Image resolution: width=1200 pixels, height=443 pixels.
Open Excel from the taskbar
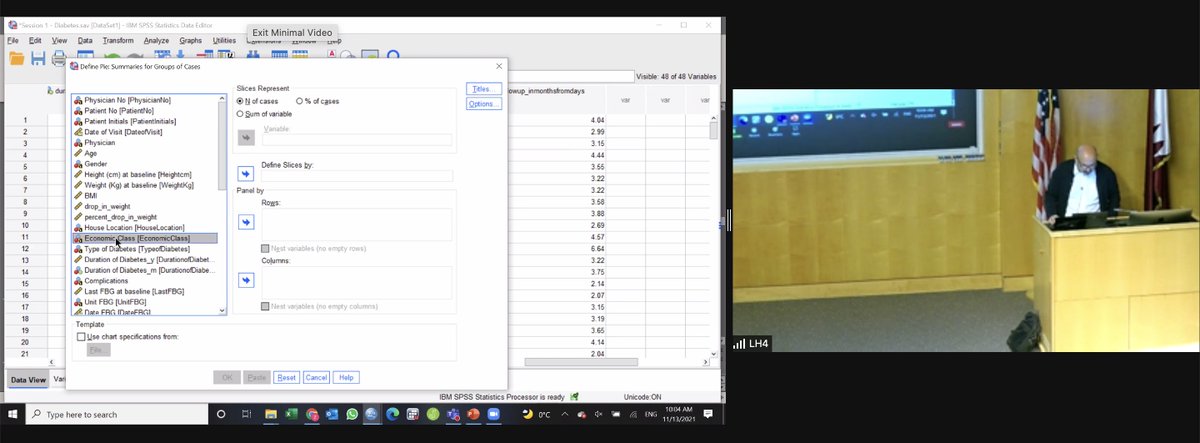(292, 414)
